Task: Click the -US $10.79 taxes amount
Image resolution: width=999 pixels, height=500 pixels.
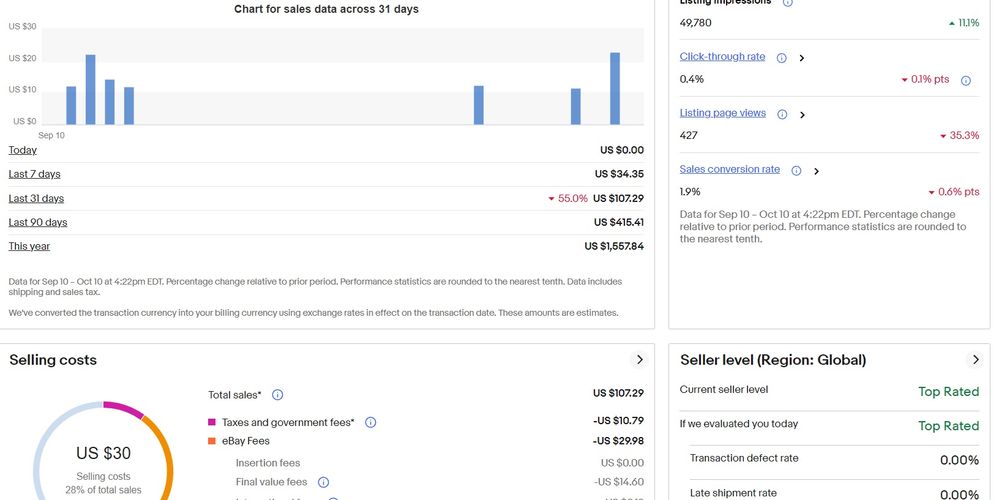Action: (618, 420)
